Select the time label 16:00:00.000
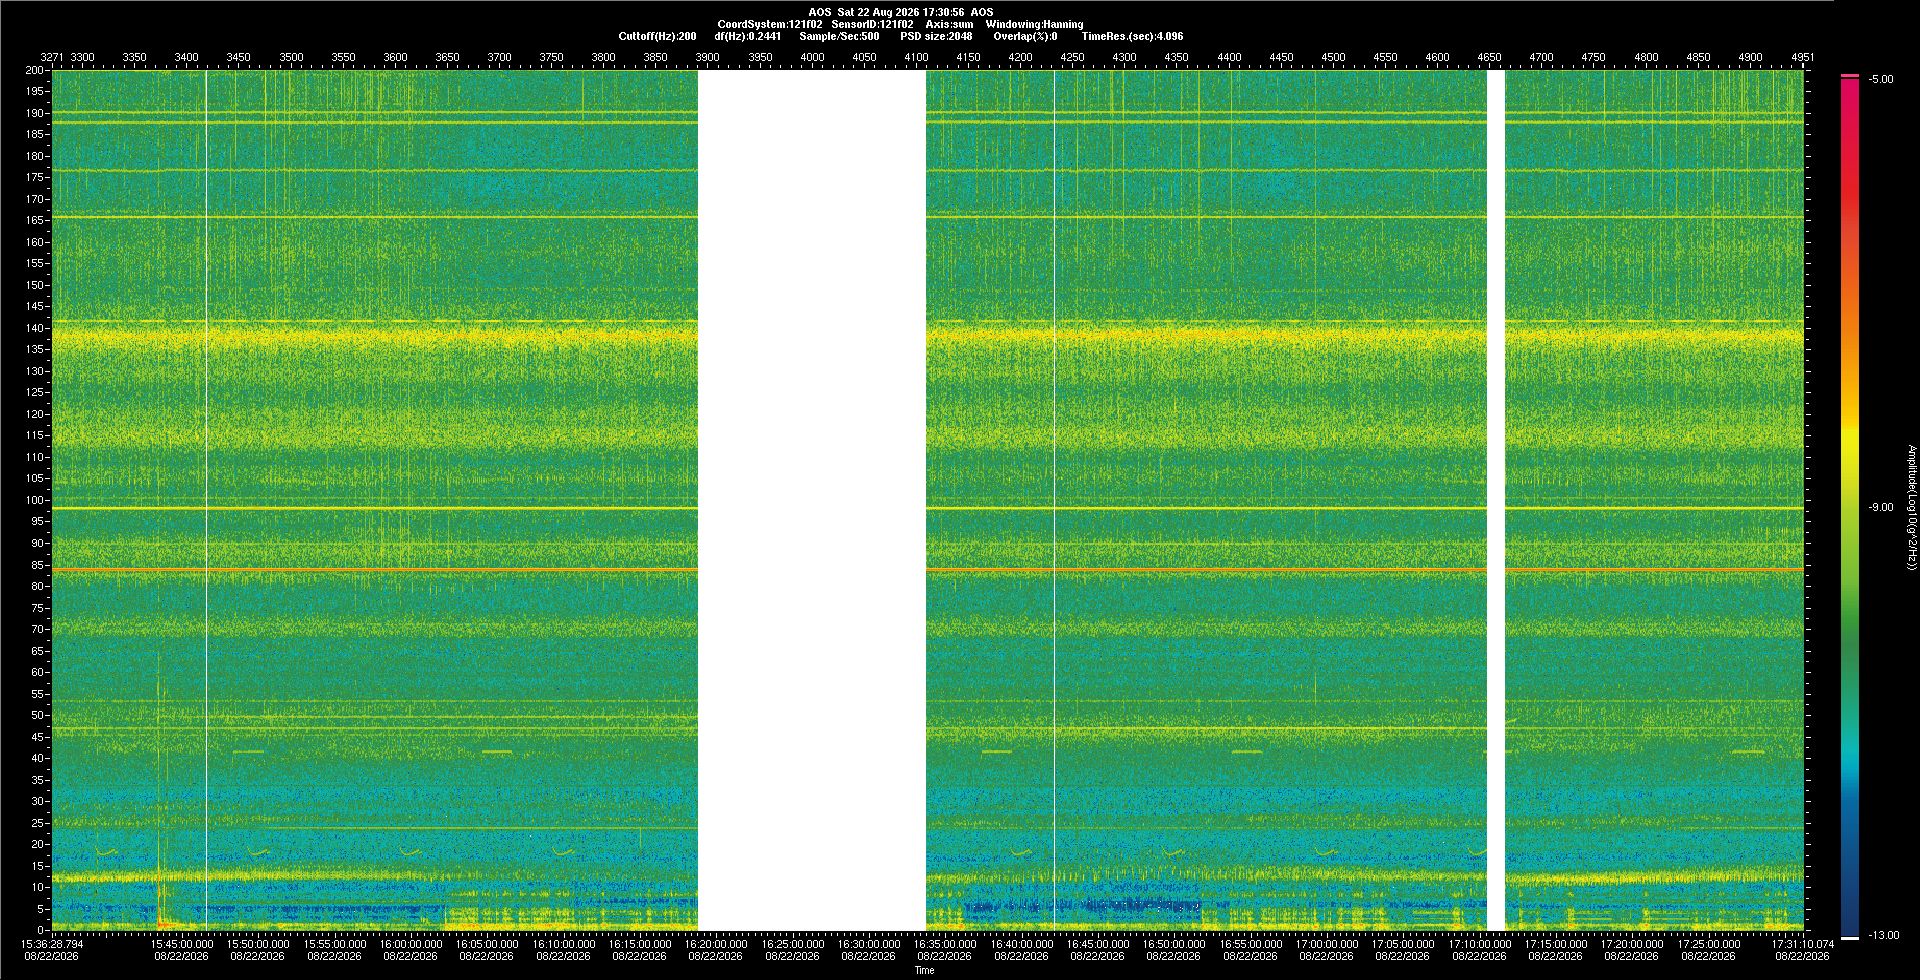 click(410, 943)
